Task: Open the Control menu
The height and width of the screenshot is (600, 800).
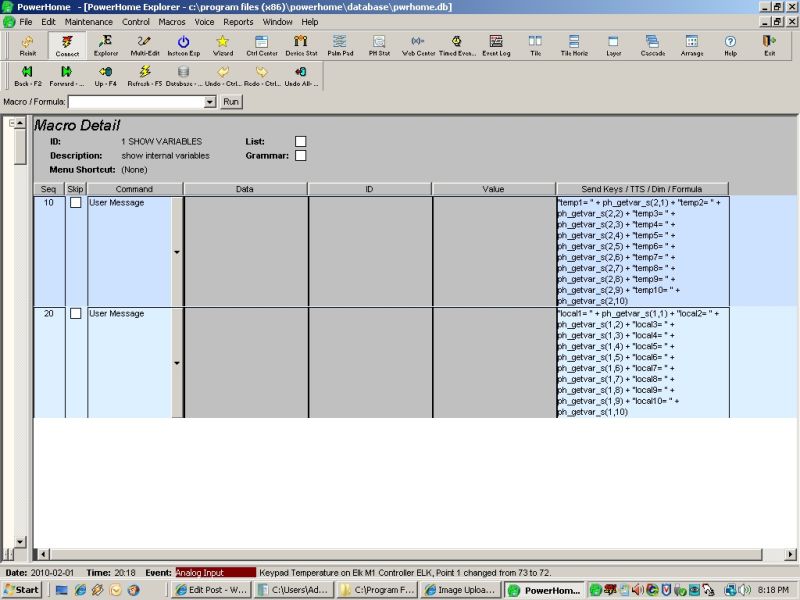Action: [136, 22]
